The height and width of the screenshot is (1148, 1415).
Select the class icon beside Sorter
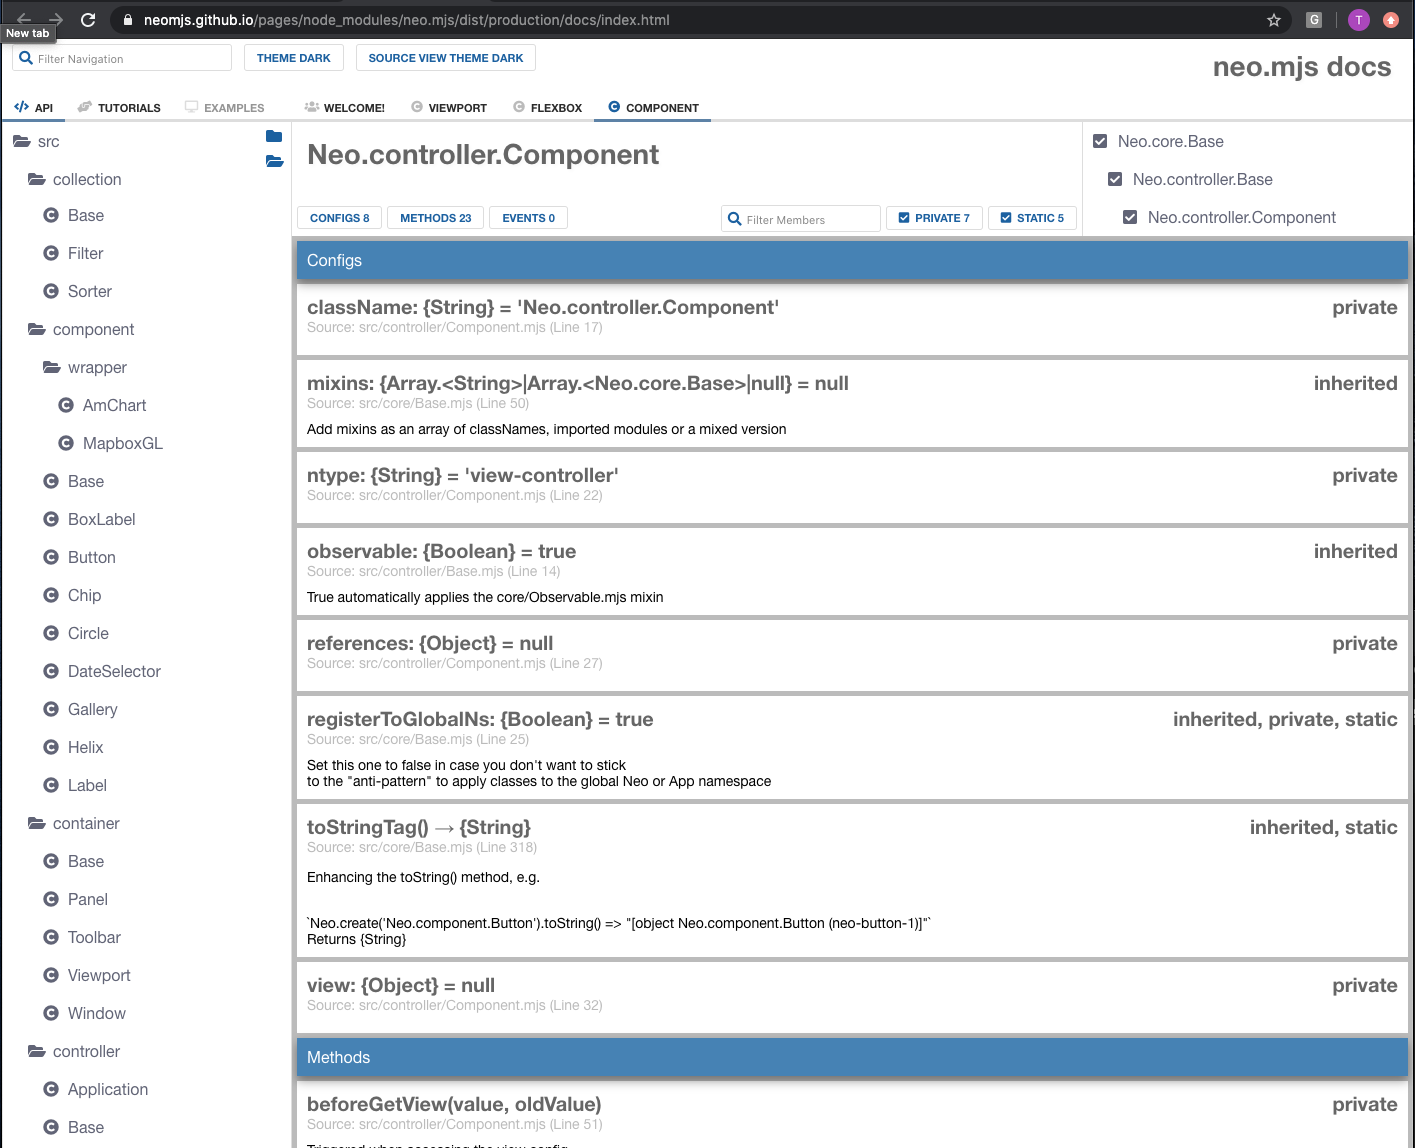52,291
